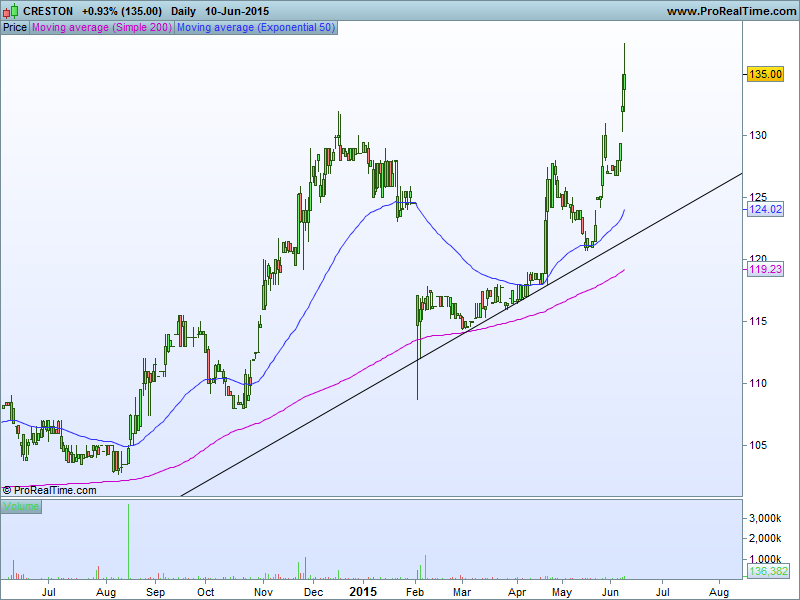Click the CRESTON instrument name

[48, 11]
